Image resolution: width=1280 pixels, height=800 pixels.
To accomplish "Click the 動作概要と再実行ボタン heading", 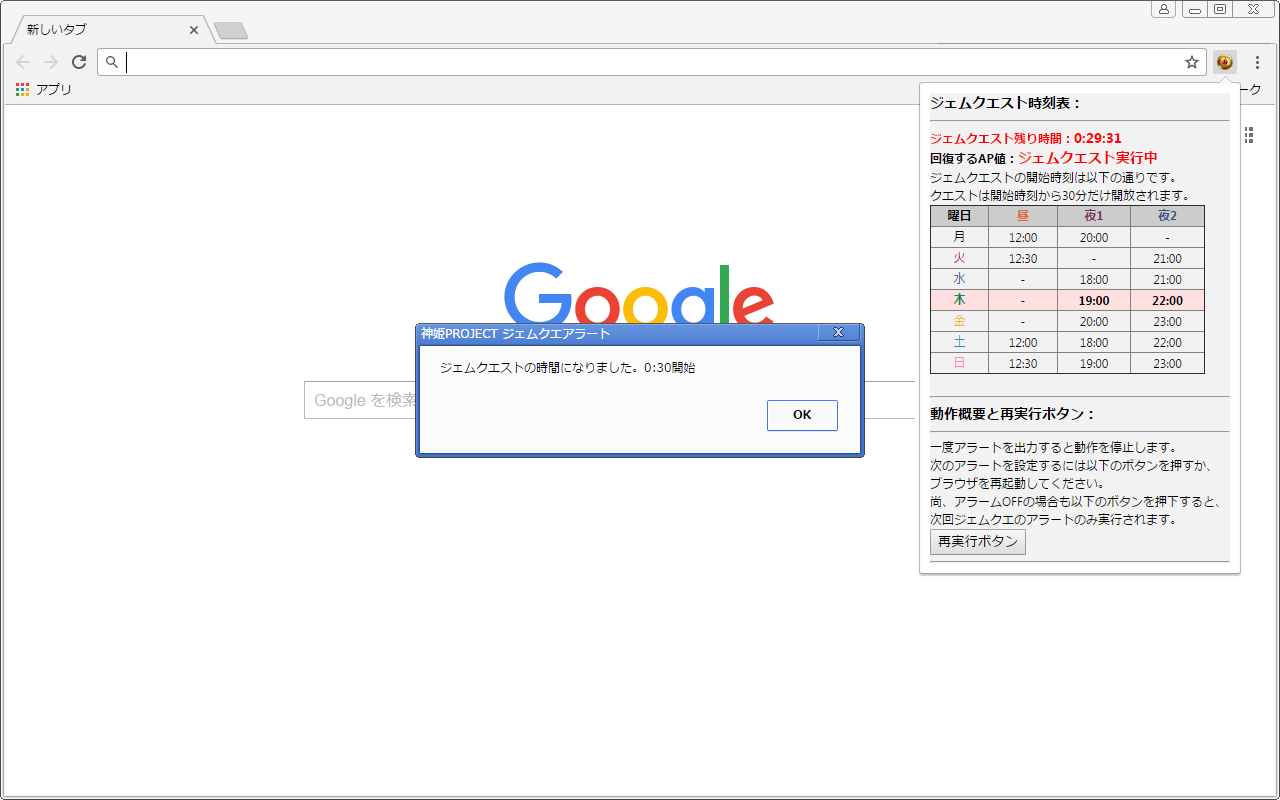I will (x=1013, y=414).
